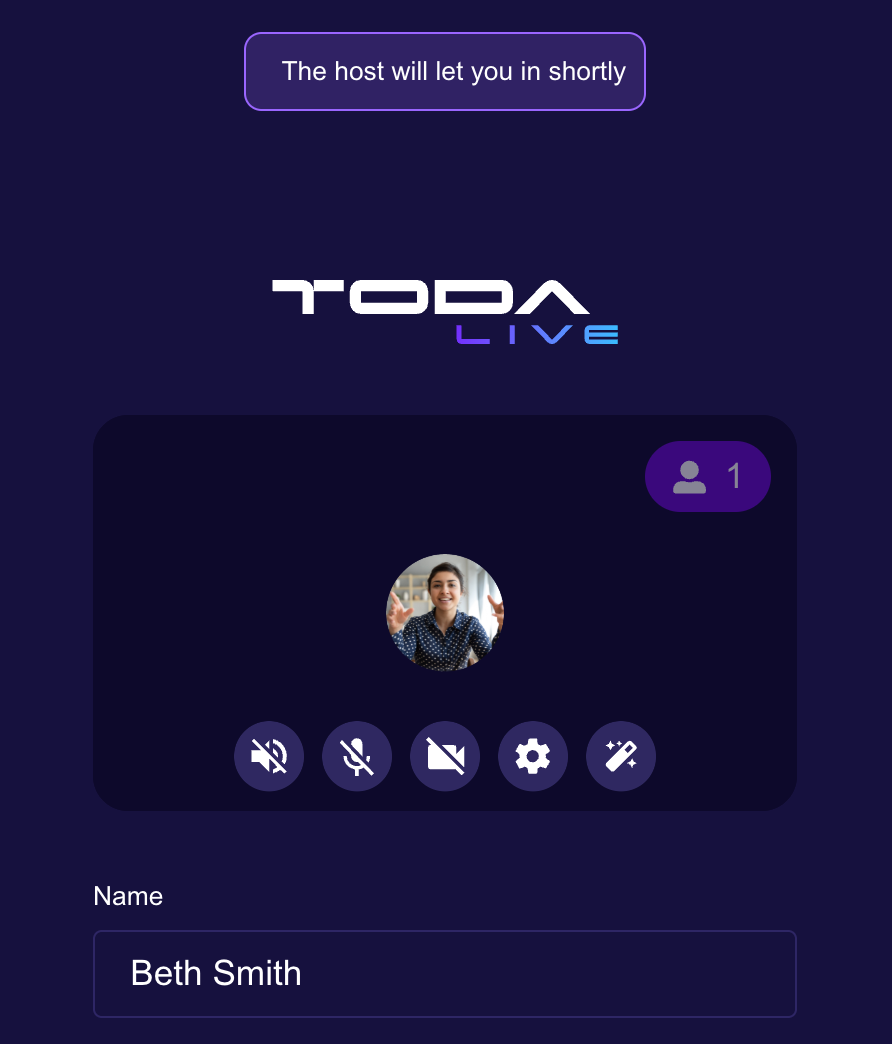Place cursor in the Beth Smith text

216,973
